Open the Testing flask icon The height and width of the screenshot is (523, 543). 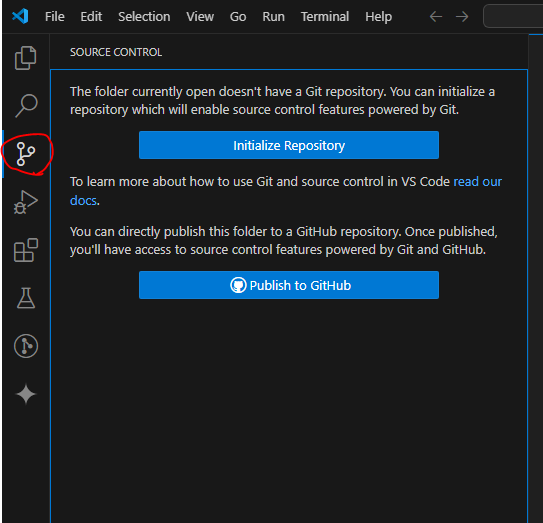[x=26, y=298]
